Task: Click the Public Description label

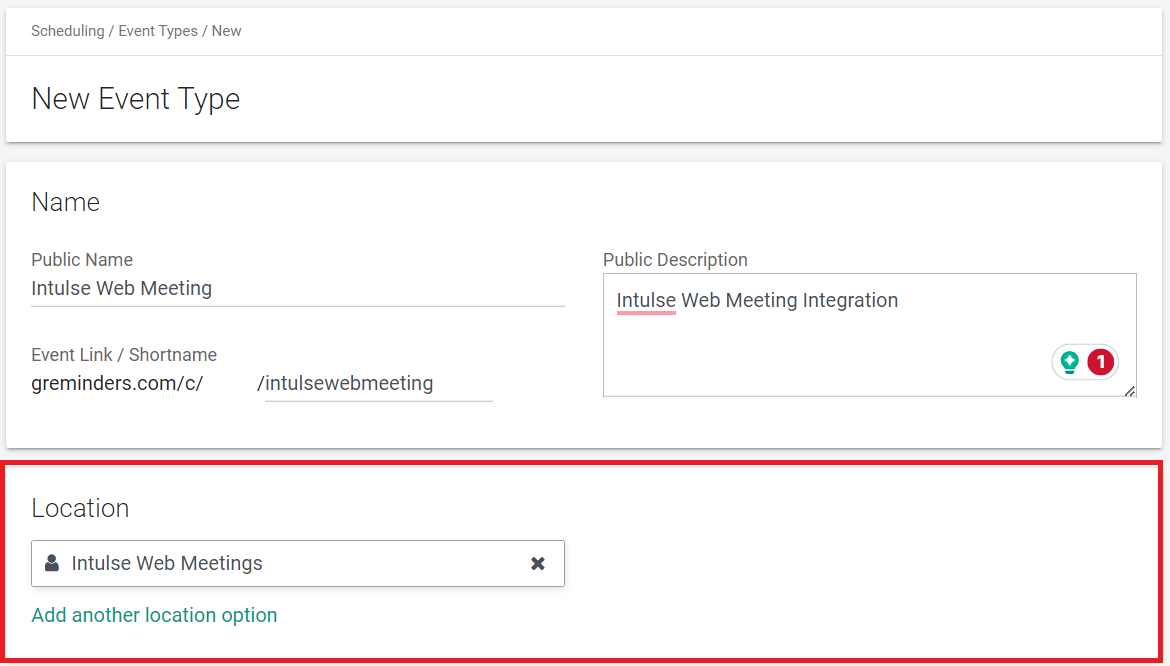Action: [x=675, y=259]
